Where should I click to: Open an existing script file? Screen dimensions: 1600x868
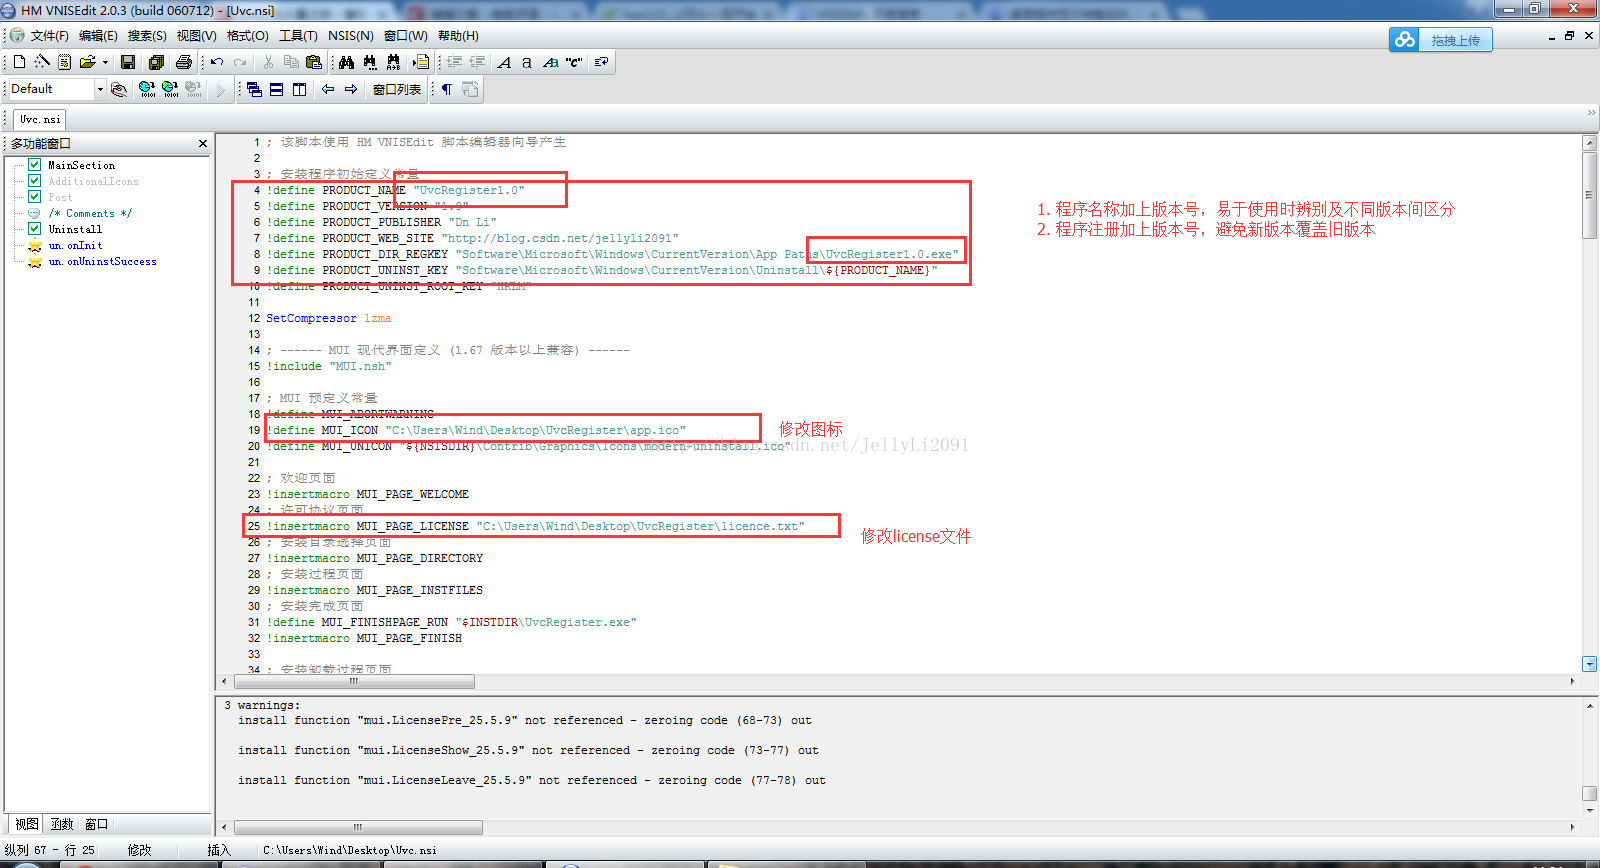pos(88,62)
